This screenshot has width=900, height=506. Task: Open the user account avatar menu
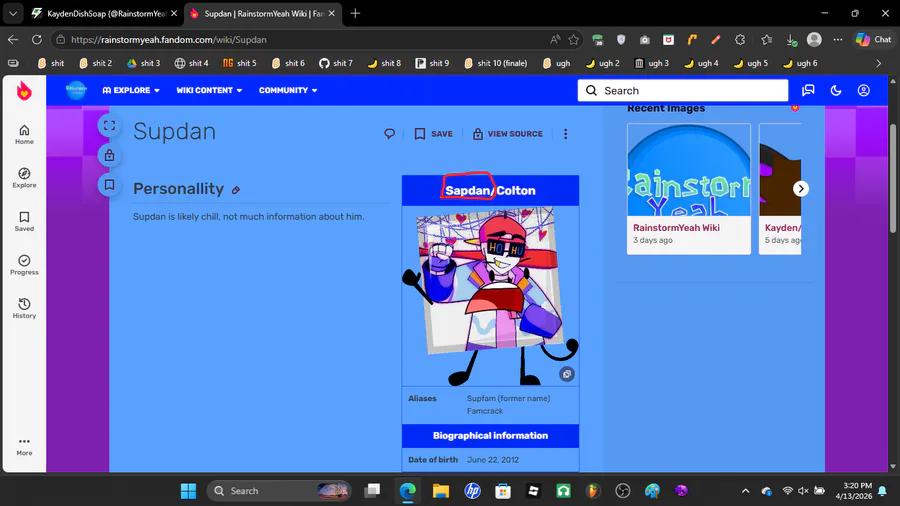click(x=863, y=90)
